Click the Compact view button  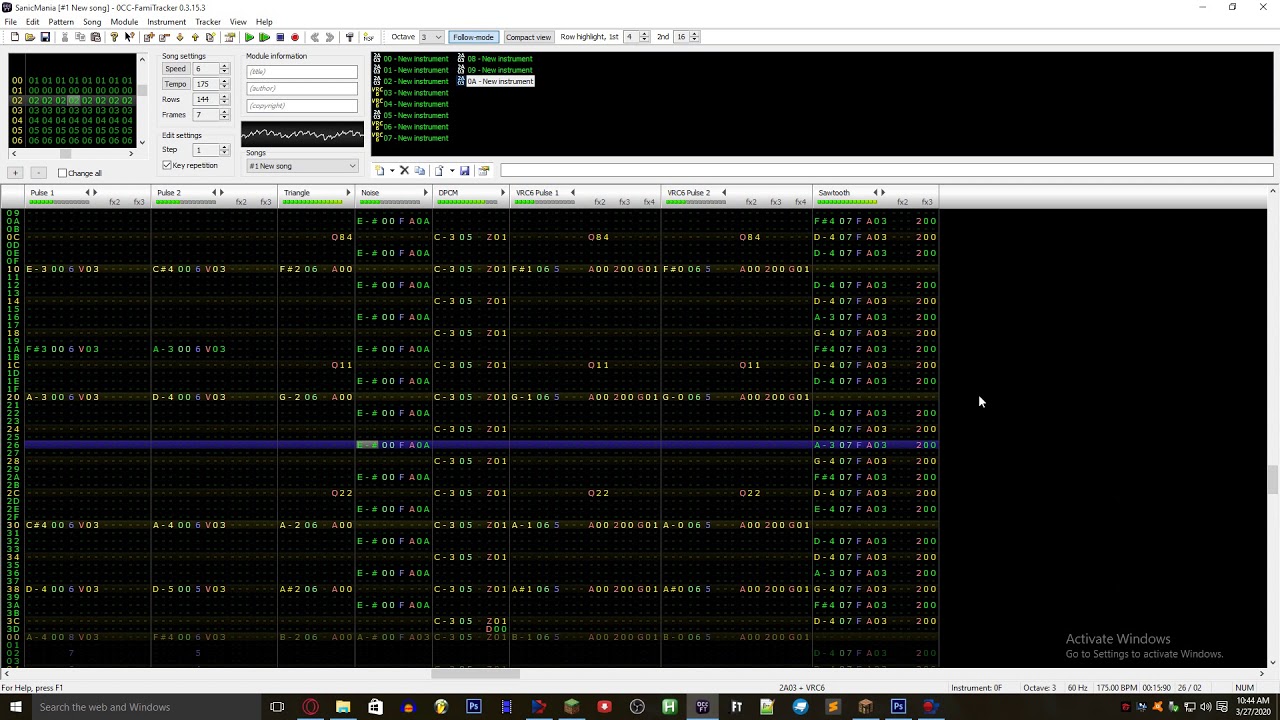pos(528,37)
